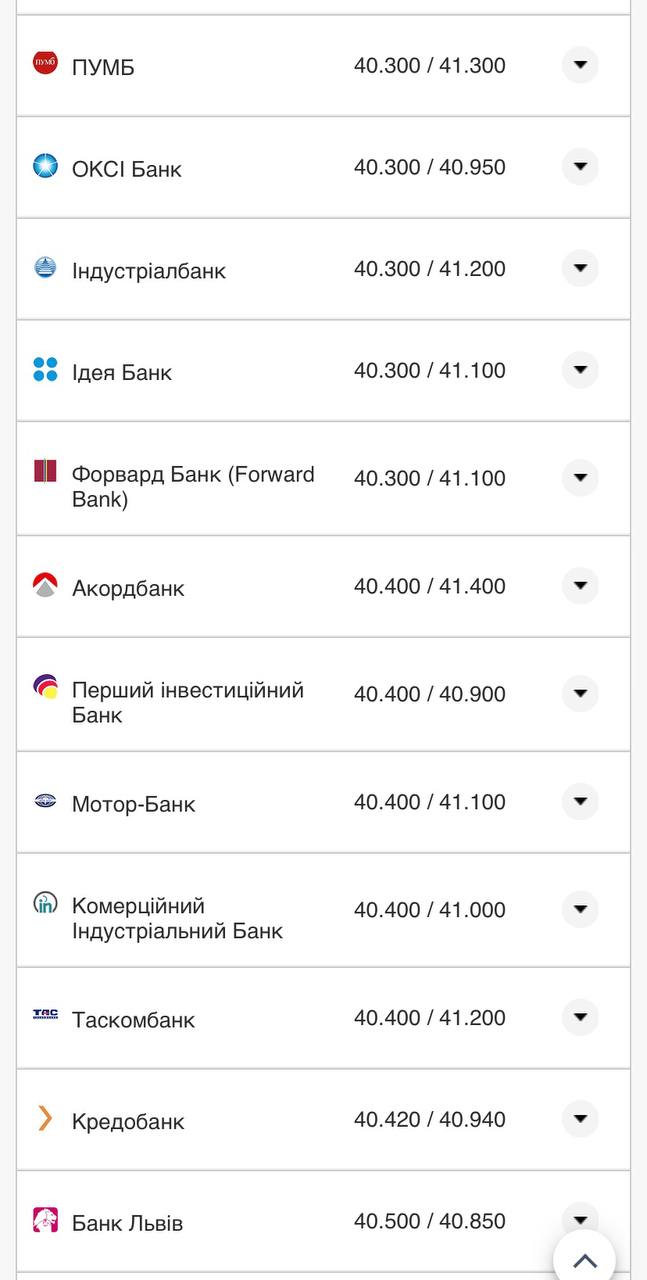
Task: Expand details for Форвард Банк
Action: click(580, 477)
